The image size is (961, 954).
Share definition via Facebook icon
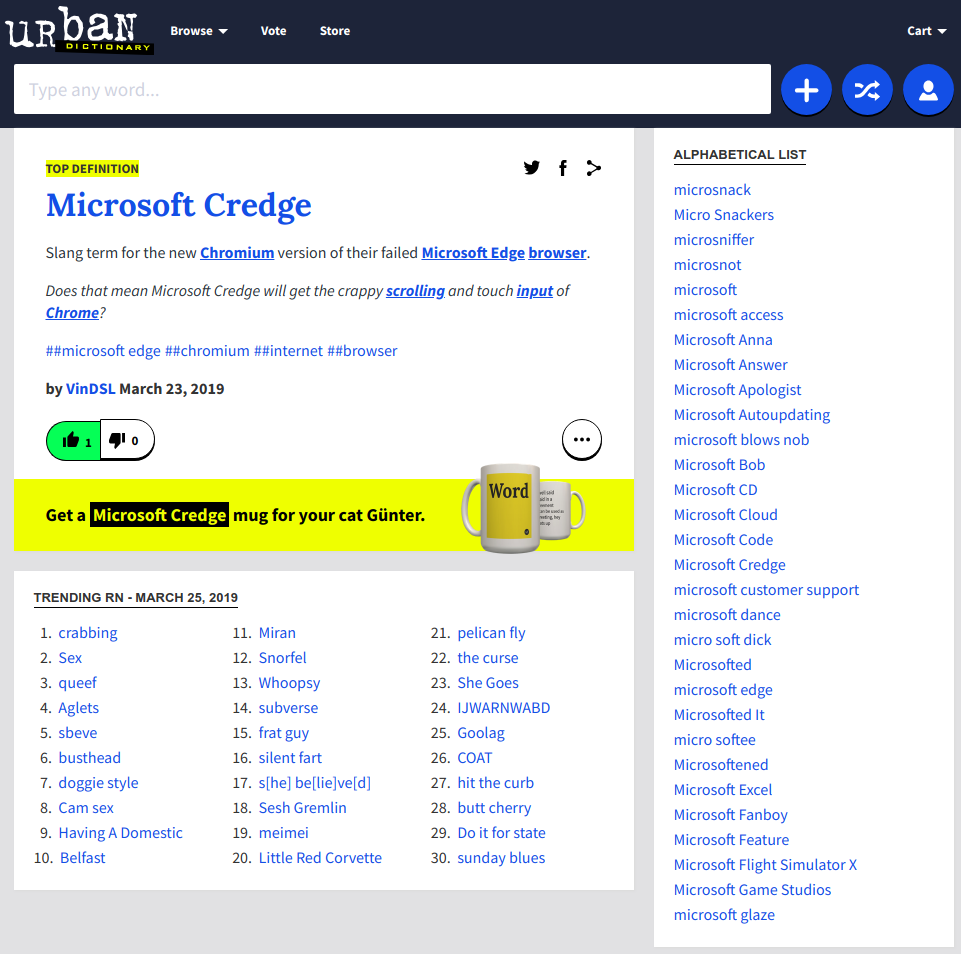(563, 168)
